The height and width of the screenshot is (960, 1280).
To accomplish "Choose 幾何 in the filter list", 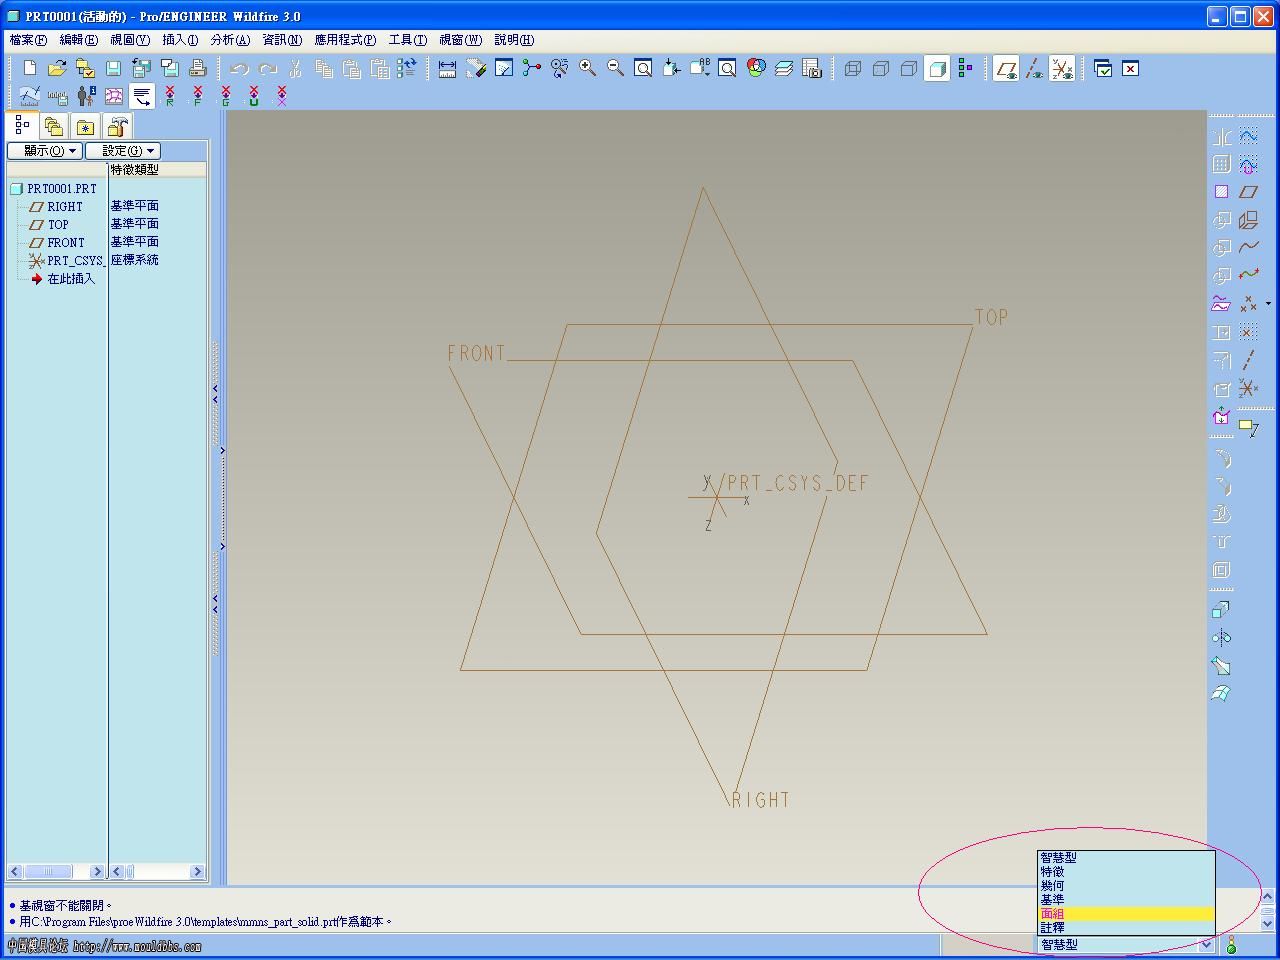I will tap(1126, 886).
